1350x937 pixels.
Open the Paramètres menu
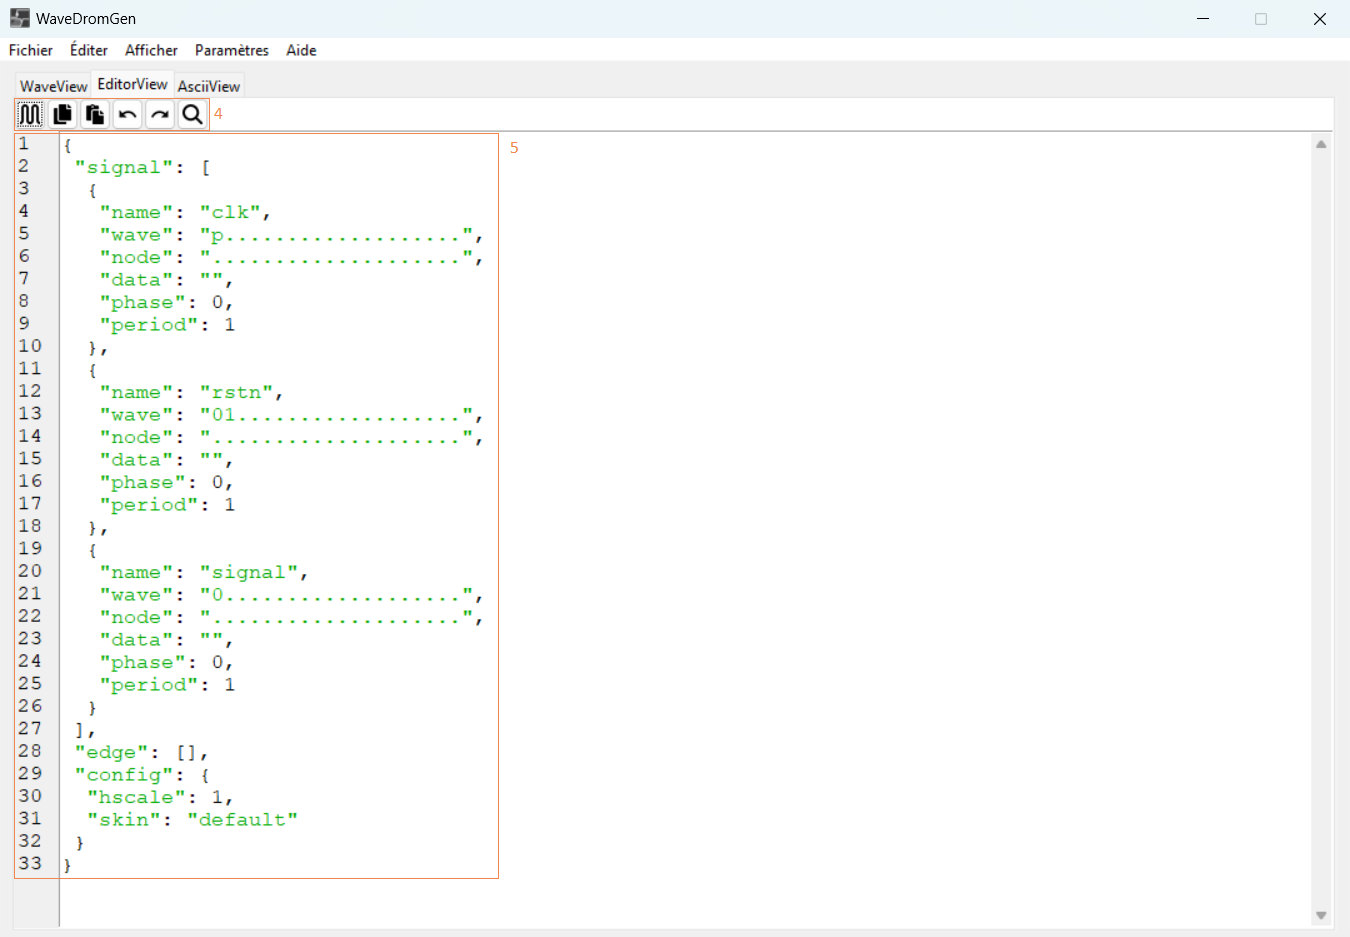pos(232,50)
